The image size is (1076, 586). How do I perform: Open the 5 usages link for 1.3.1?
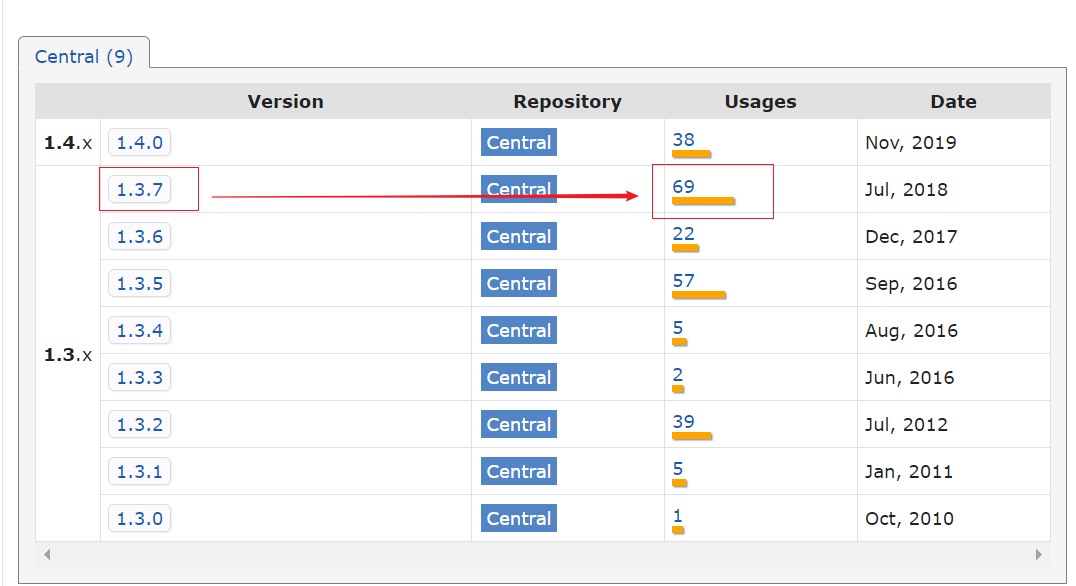pos(678,469)
